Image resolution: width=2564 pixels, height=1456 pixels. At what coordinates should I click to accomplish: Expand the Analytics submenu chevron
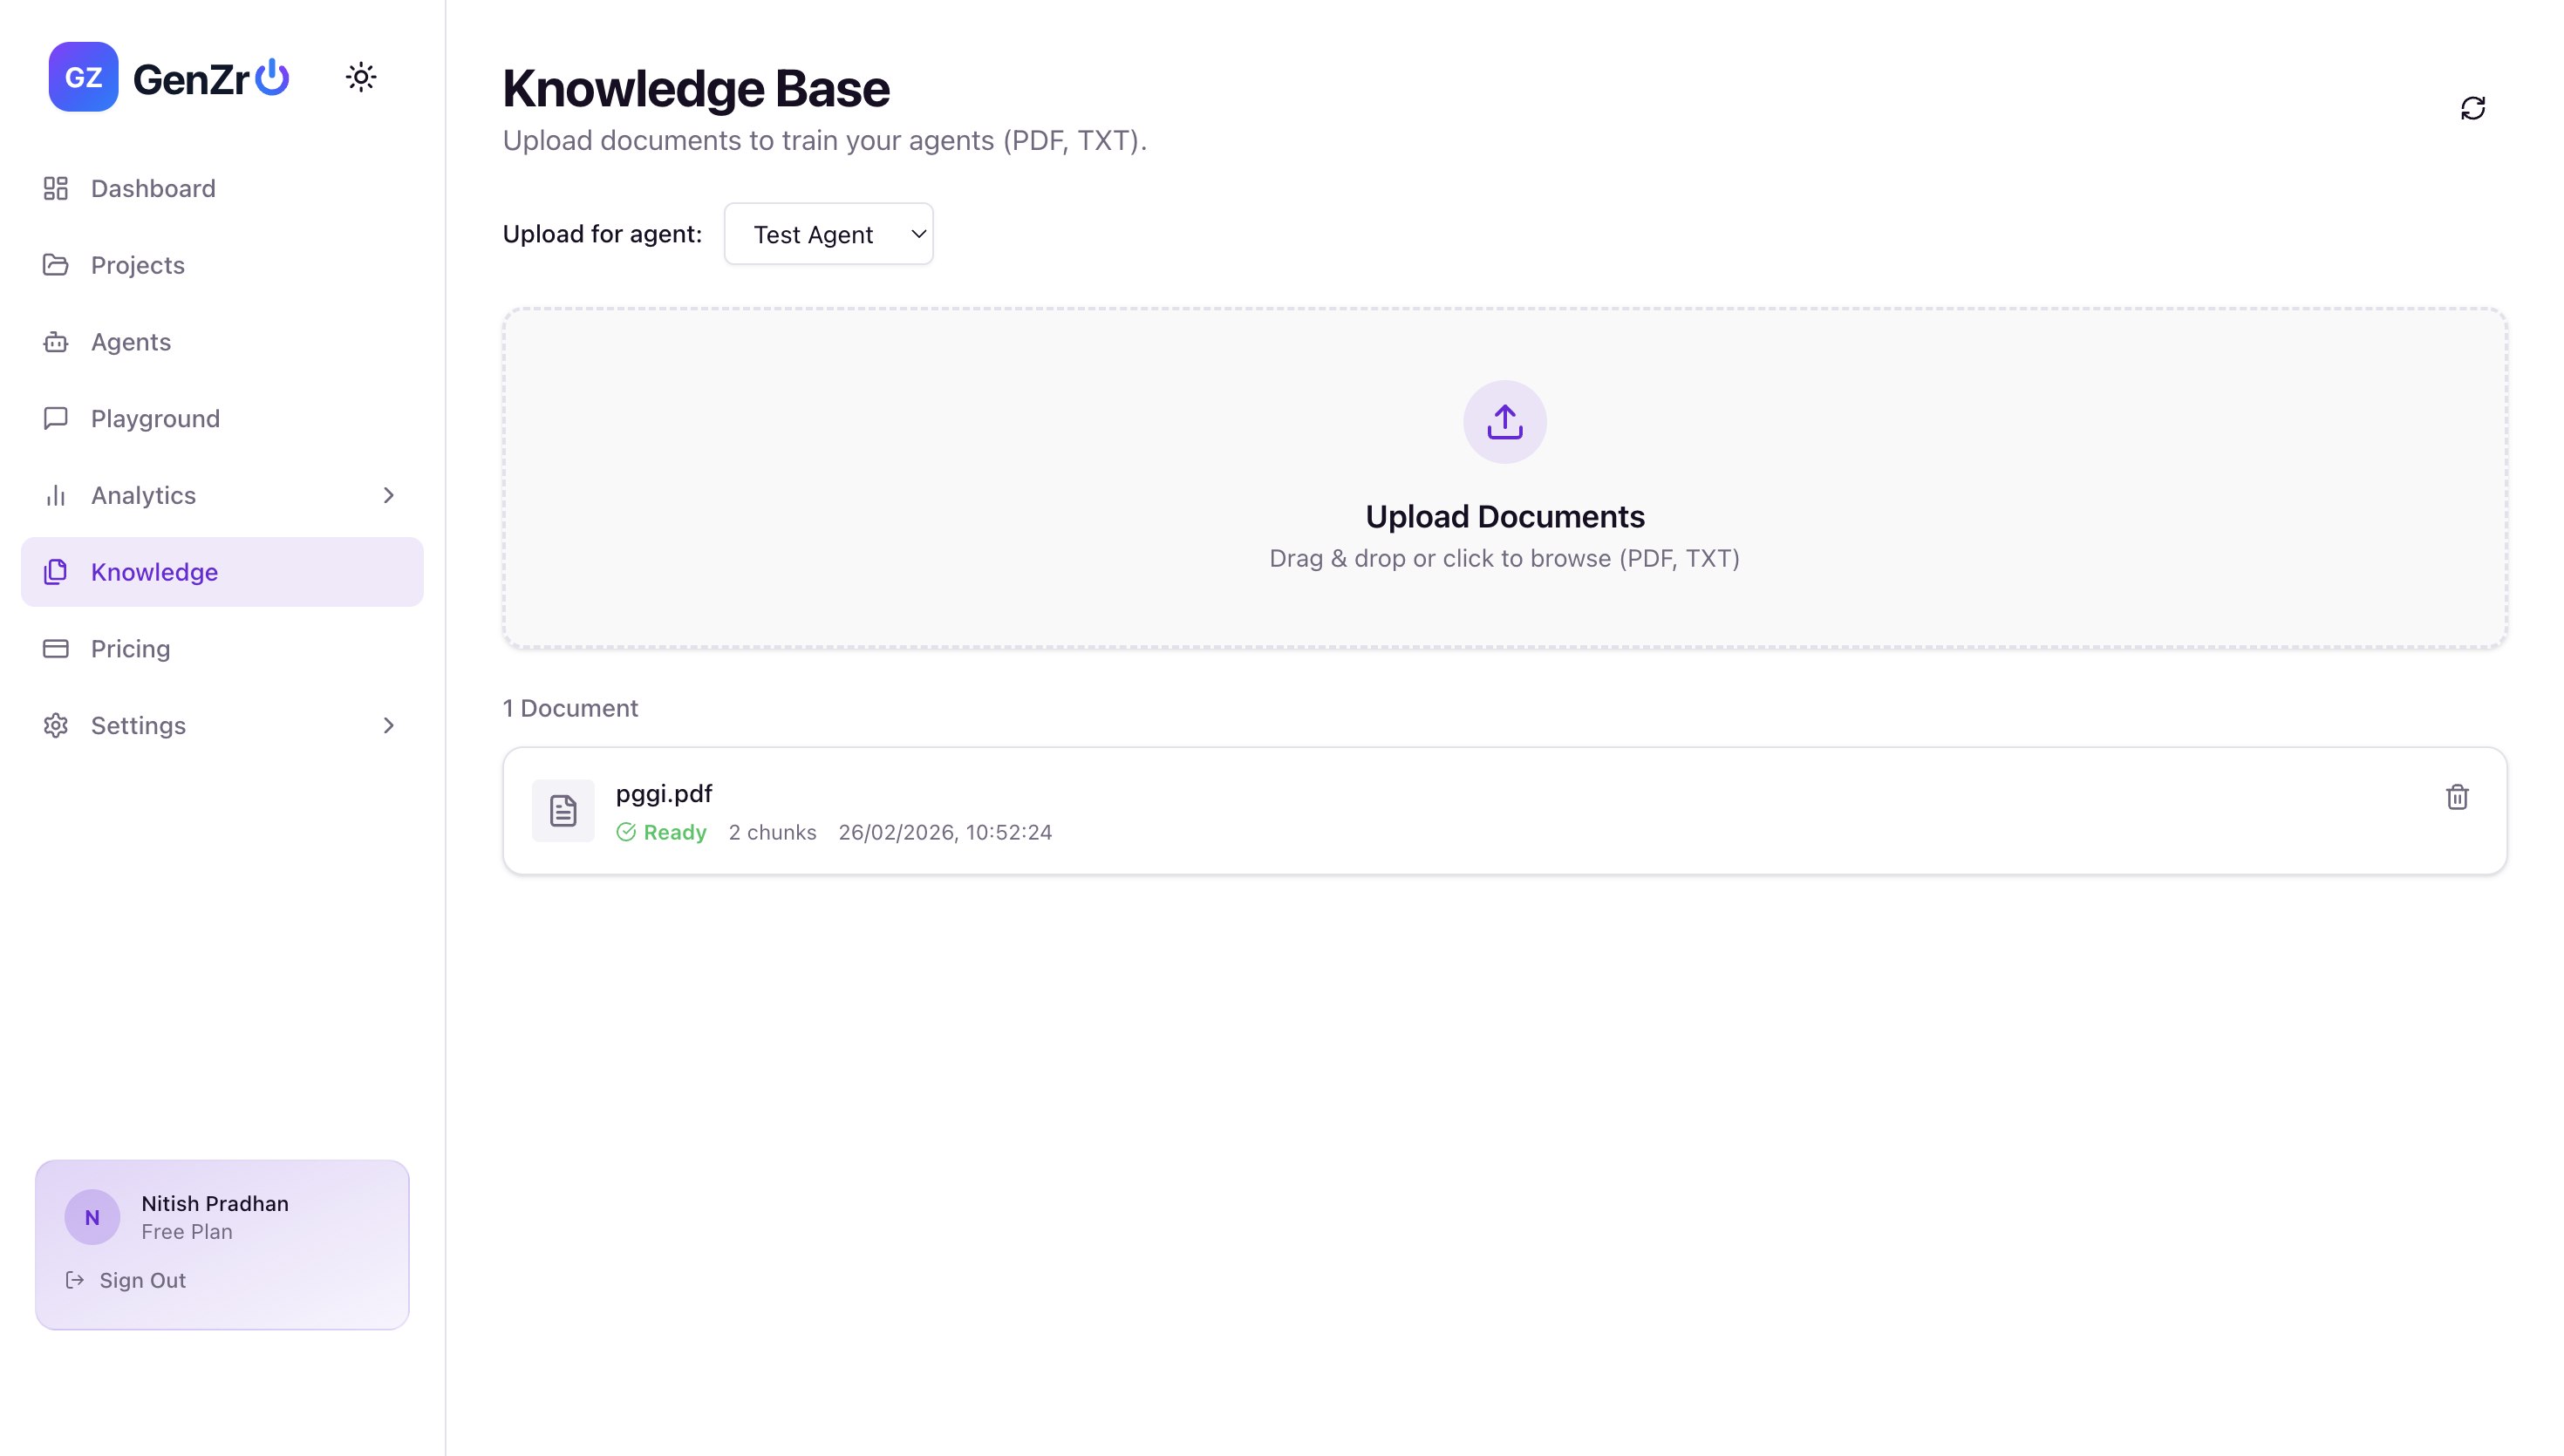[x=389, y=495]
